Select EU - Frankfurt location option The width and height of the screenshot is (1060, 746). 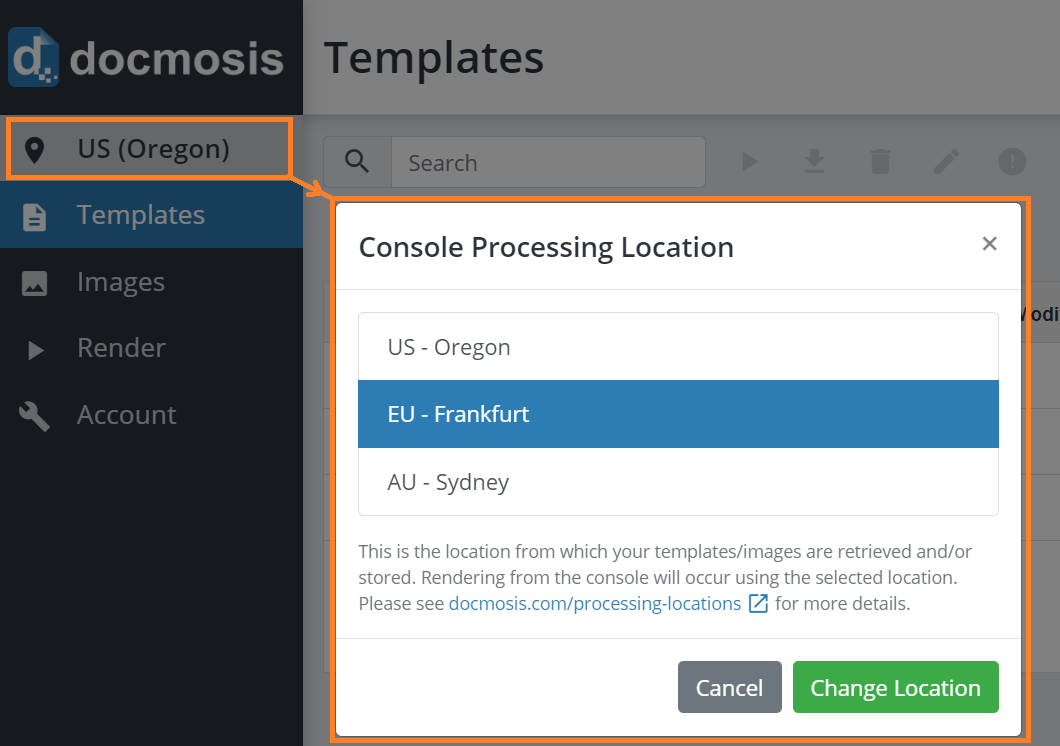click(678, 414)
